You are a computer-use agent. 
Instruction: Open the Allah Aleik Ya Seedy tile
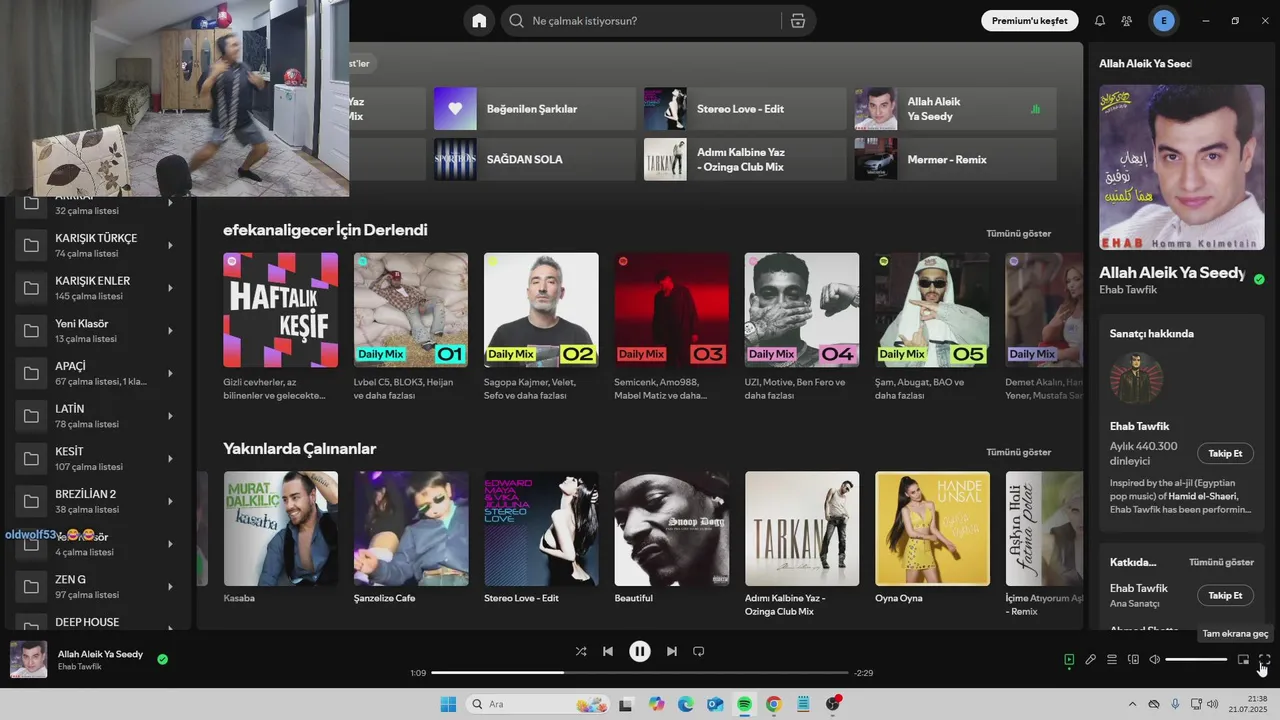click(955, 109)
